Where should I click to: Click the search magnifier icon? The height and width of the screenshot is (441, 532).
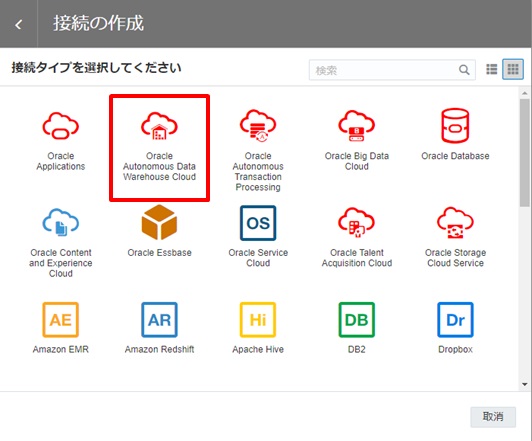464,70
